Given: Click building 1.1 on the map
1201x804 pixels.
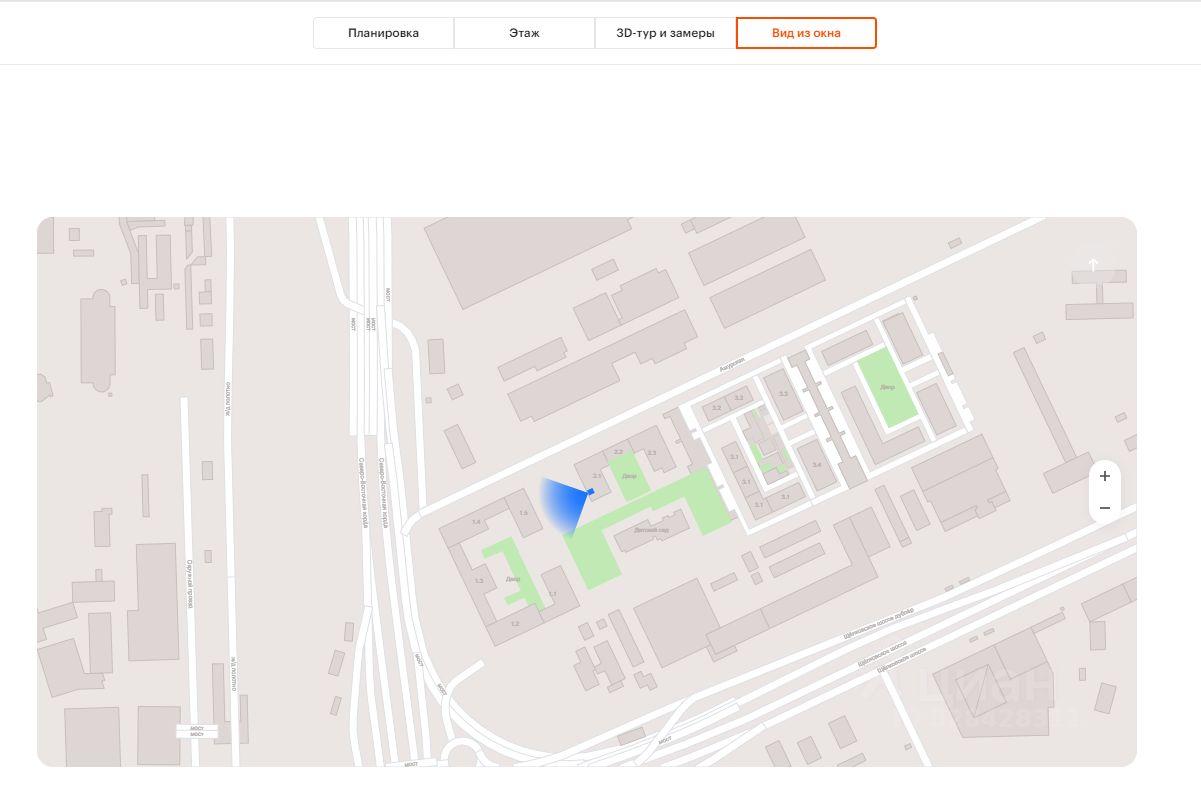Looking at the screenshot, I should pyautogui.click(x=552, y=594).
